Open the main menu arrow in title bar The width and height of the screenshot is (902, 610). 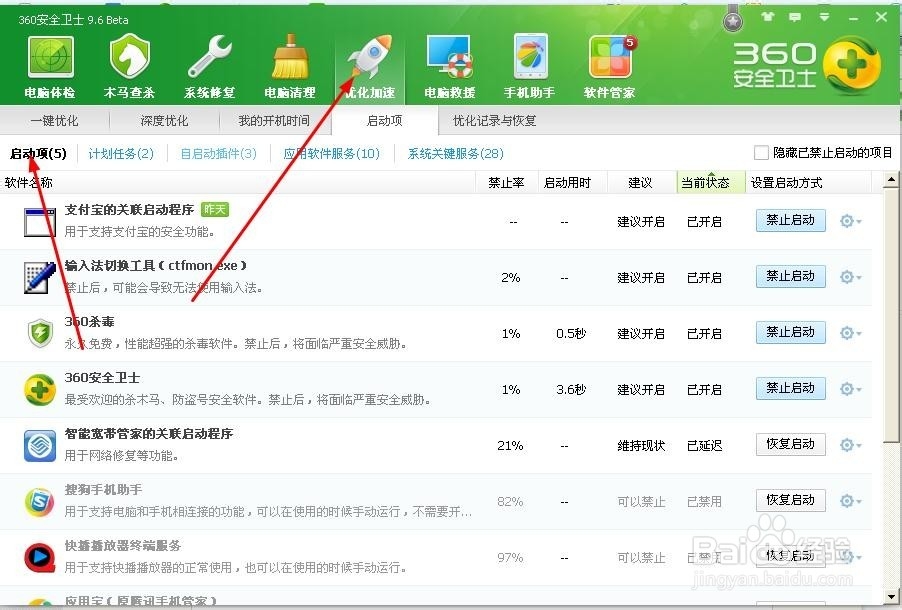pyautogui.click(x=824, y=17)
